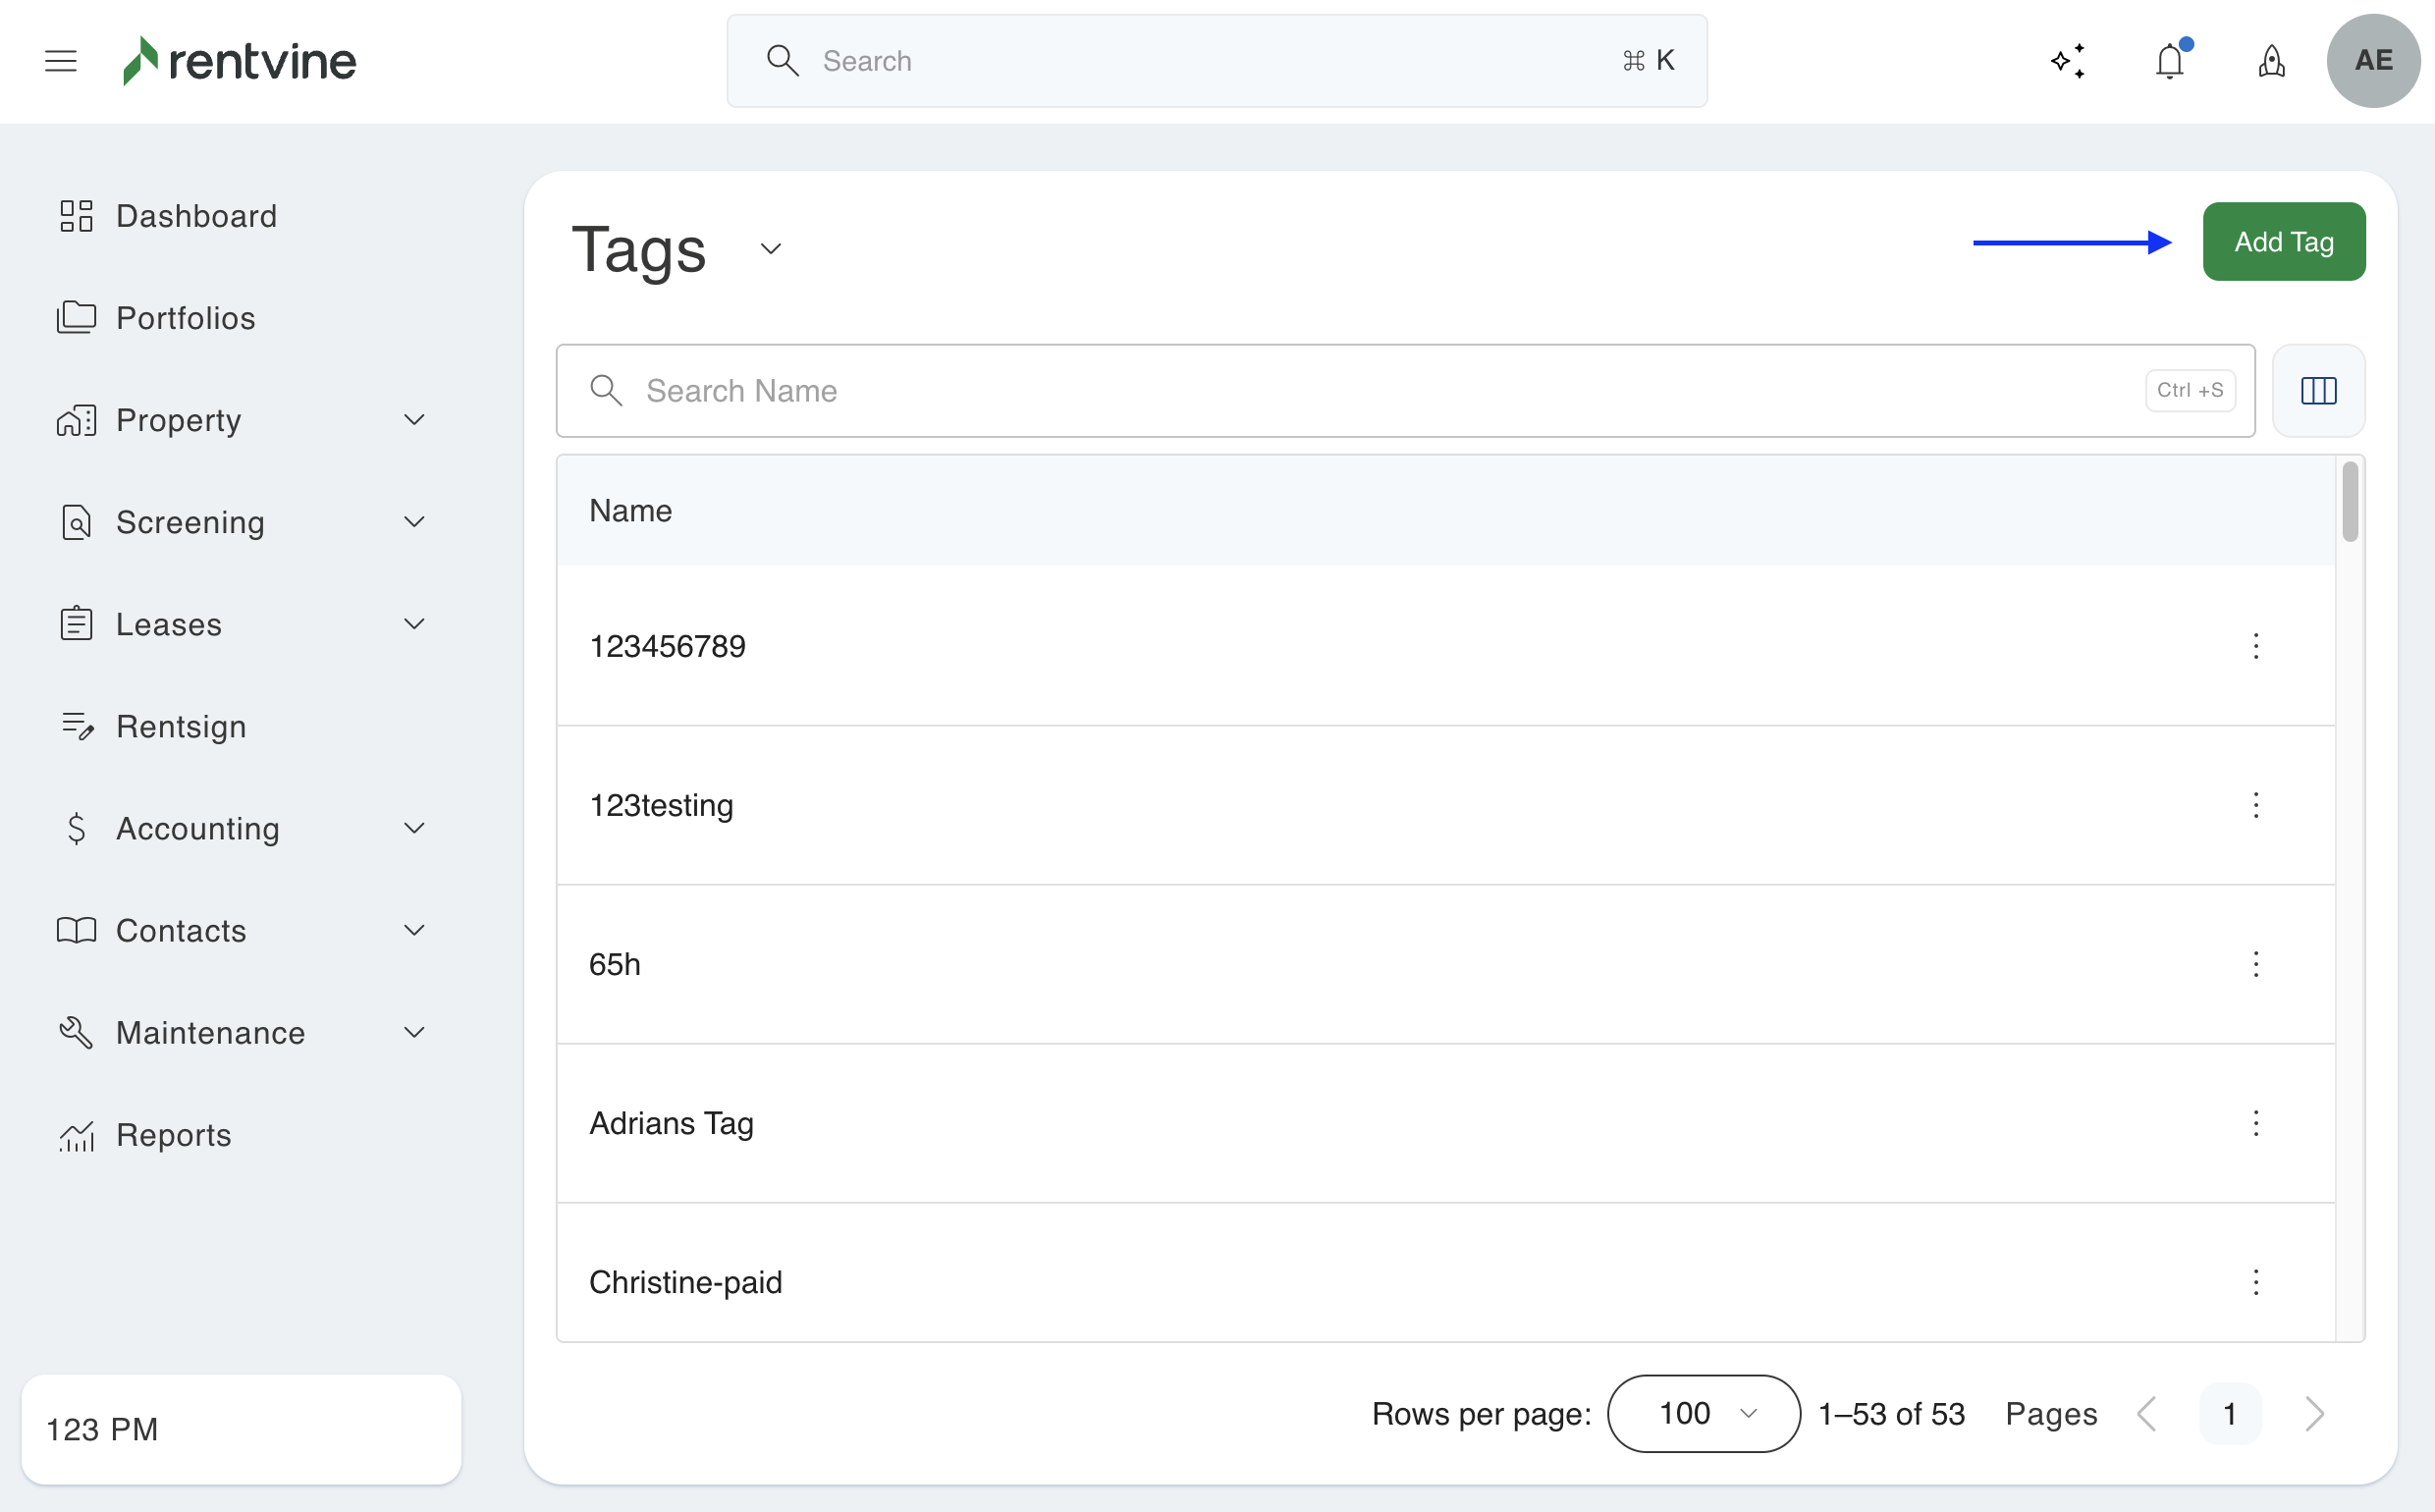
Task: Open Rentsign in sidebar
Action: [x=180, y=726]
